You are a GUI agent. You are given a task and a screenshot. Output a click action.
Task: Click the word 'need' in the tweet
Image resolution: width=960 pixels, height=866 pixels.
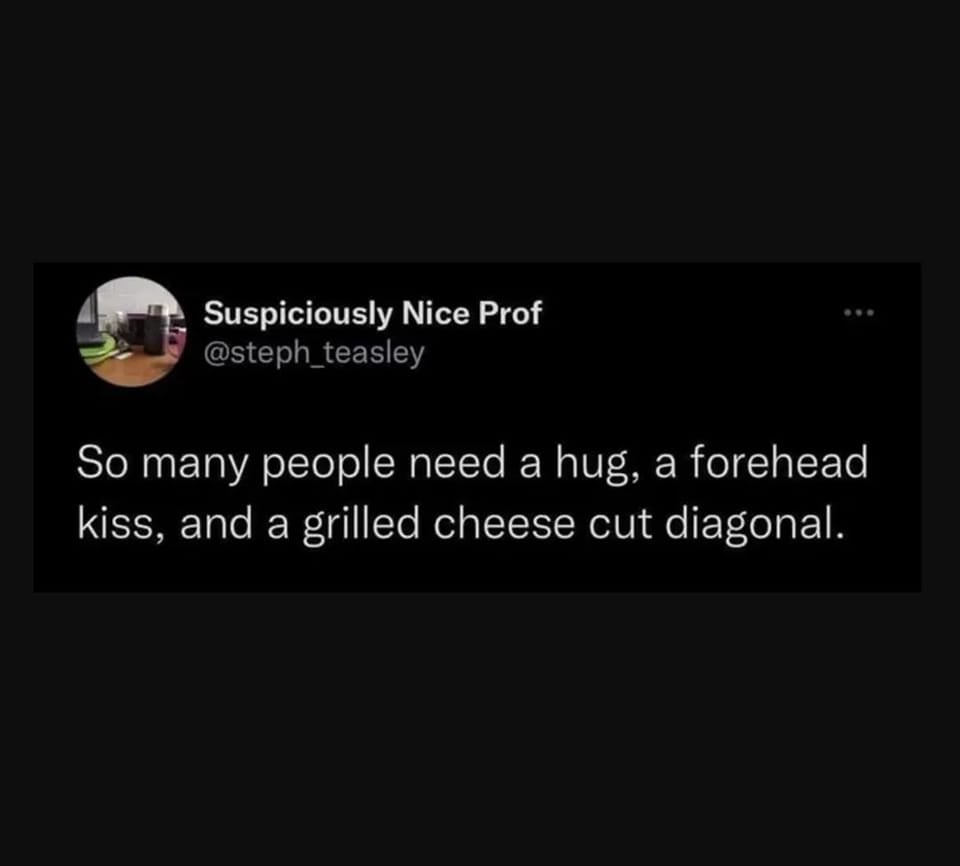457,462
